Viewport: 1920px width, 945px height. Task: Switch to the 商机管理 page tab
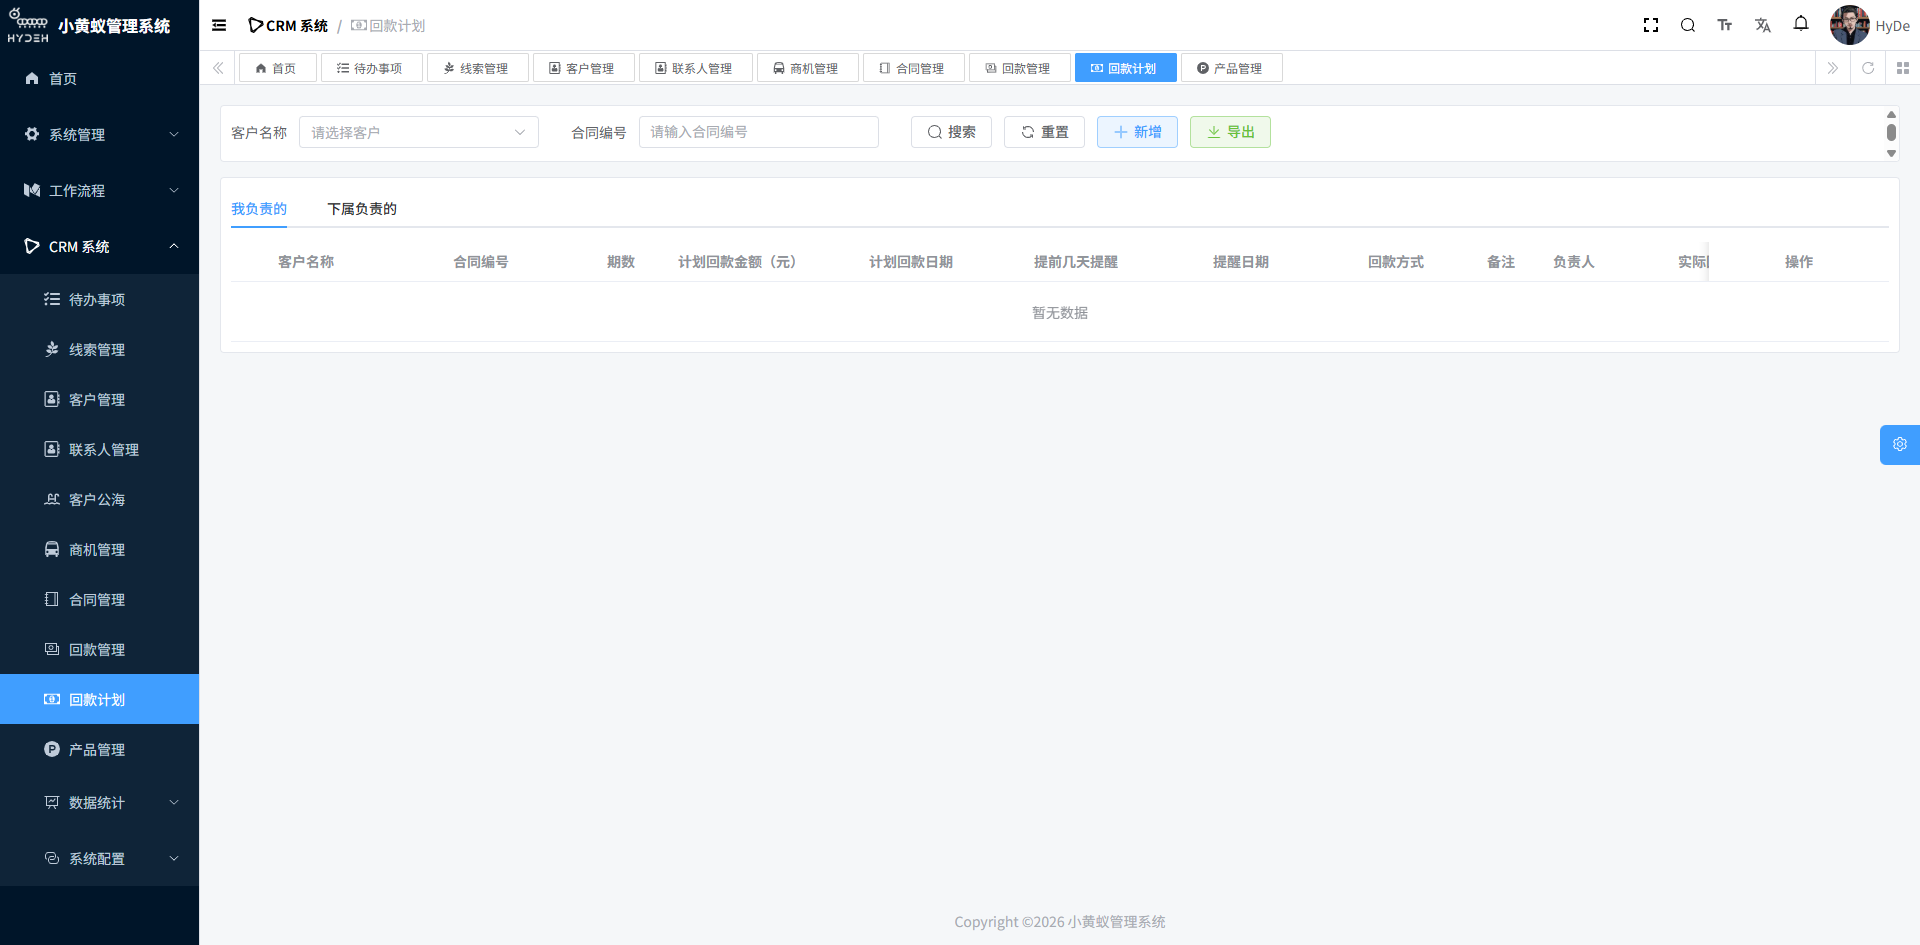[x=807, y=68]
